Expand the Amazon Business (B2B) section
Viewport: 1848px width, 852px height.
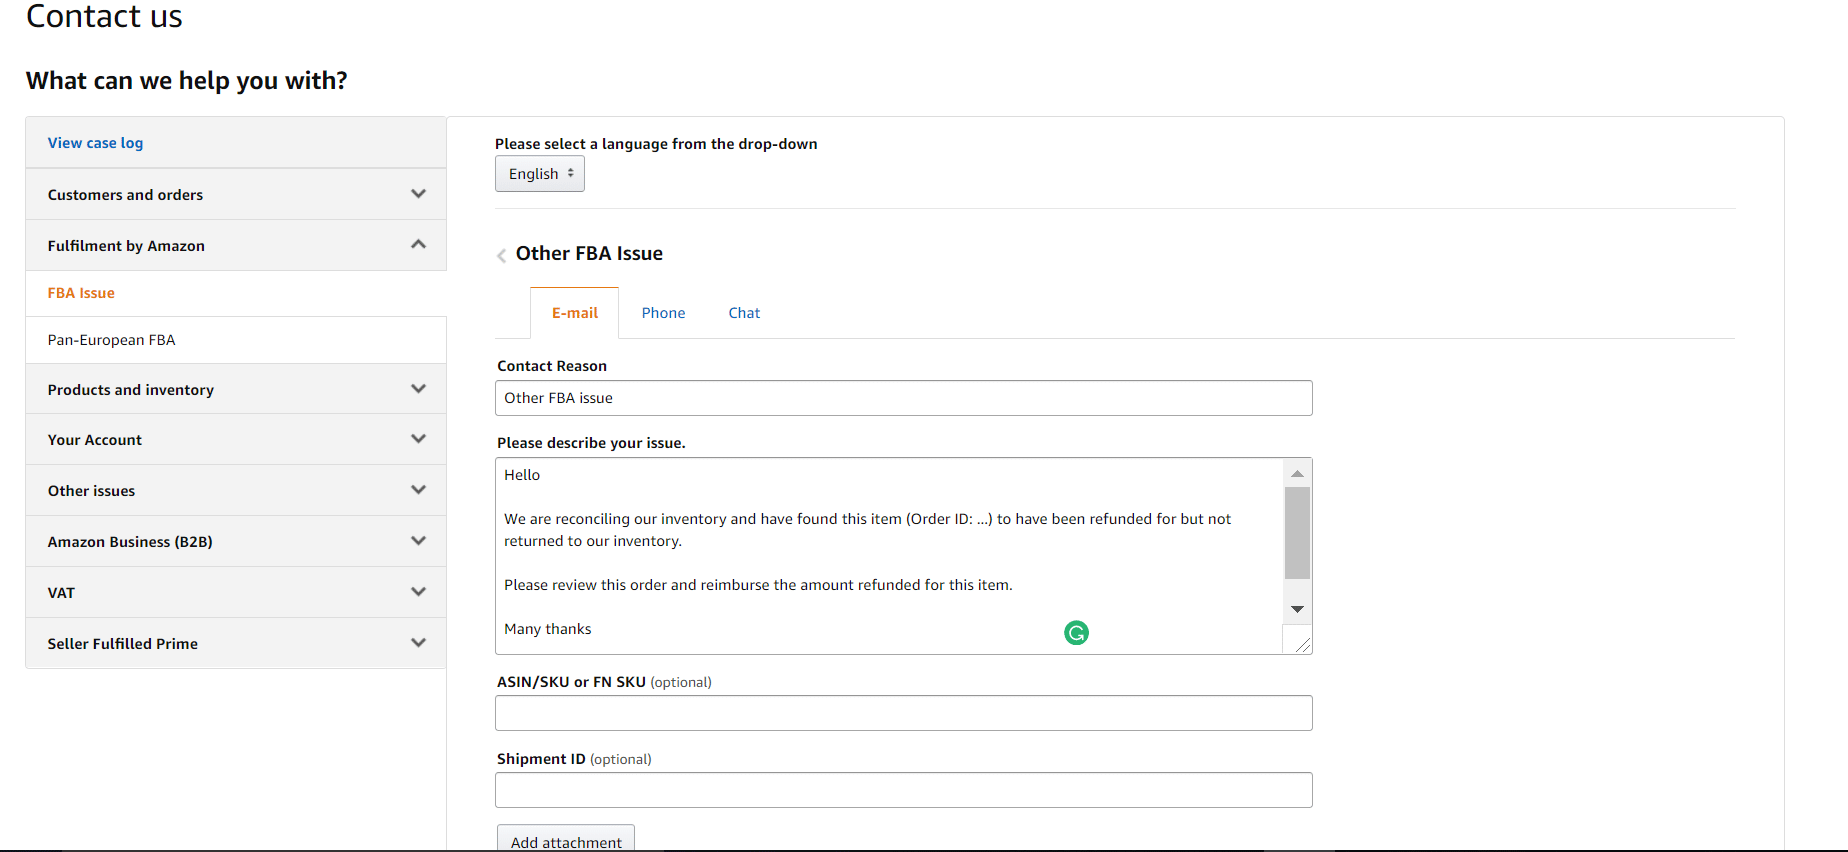click(x=418, y=541)
